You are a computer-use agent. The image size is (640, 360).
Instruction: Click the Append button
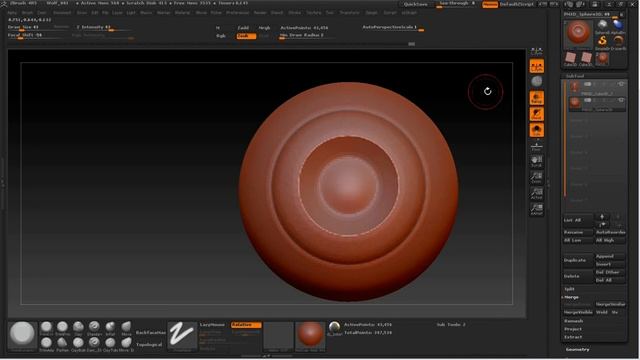tap(610, 256)
